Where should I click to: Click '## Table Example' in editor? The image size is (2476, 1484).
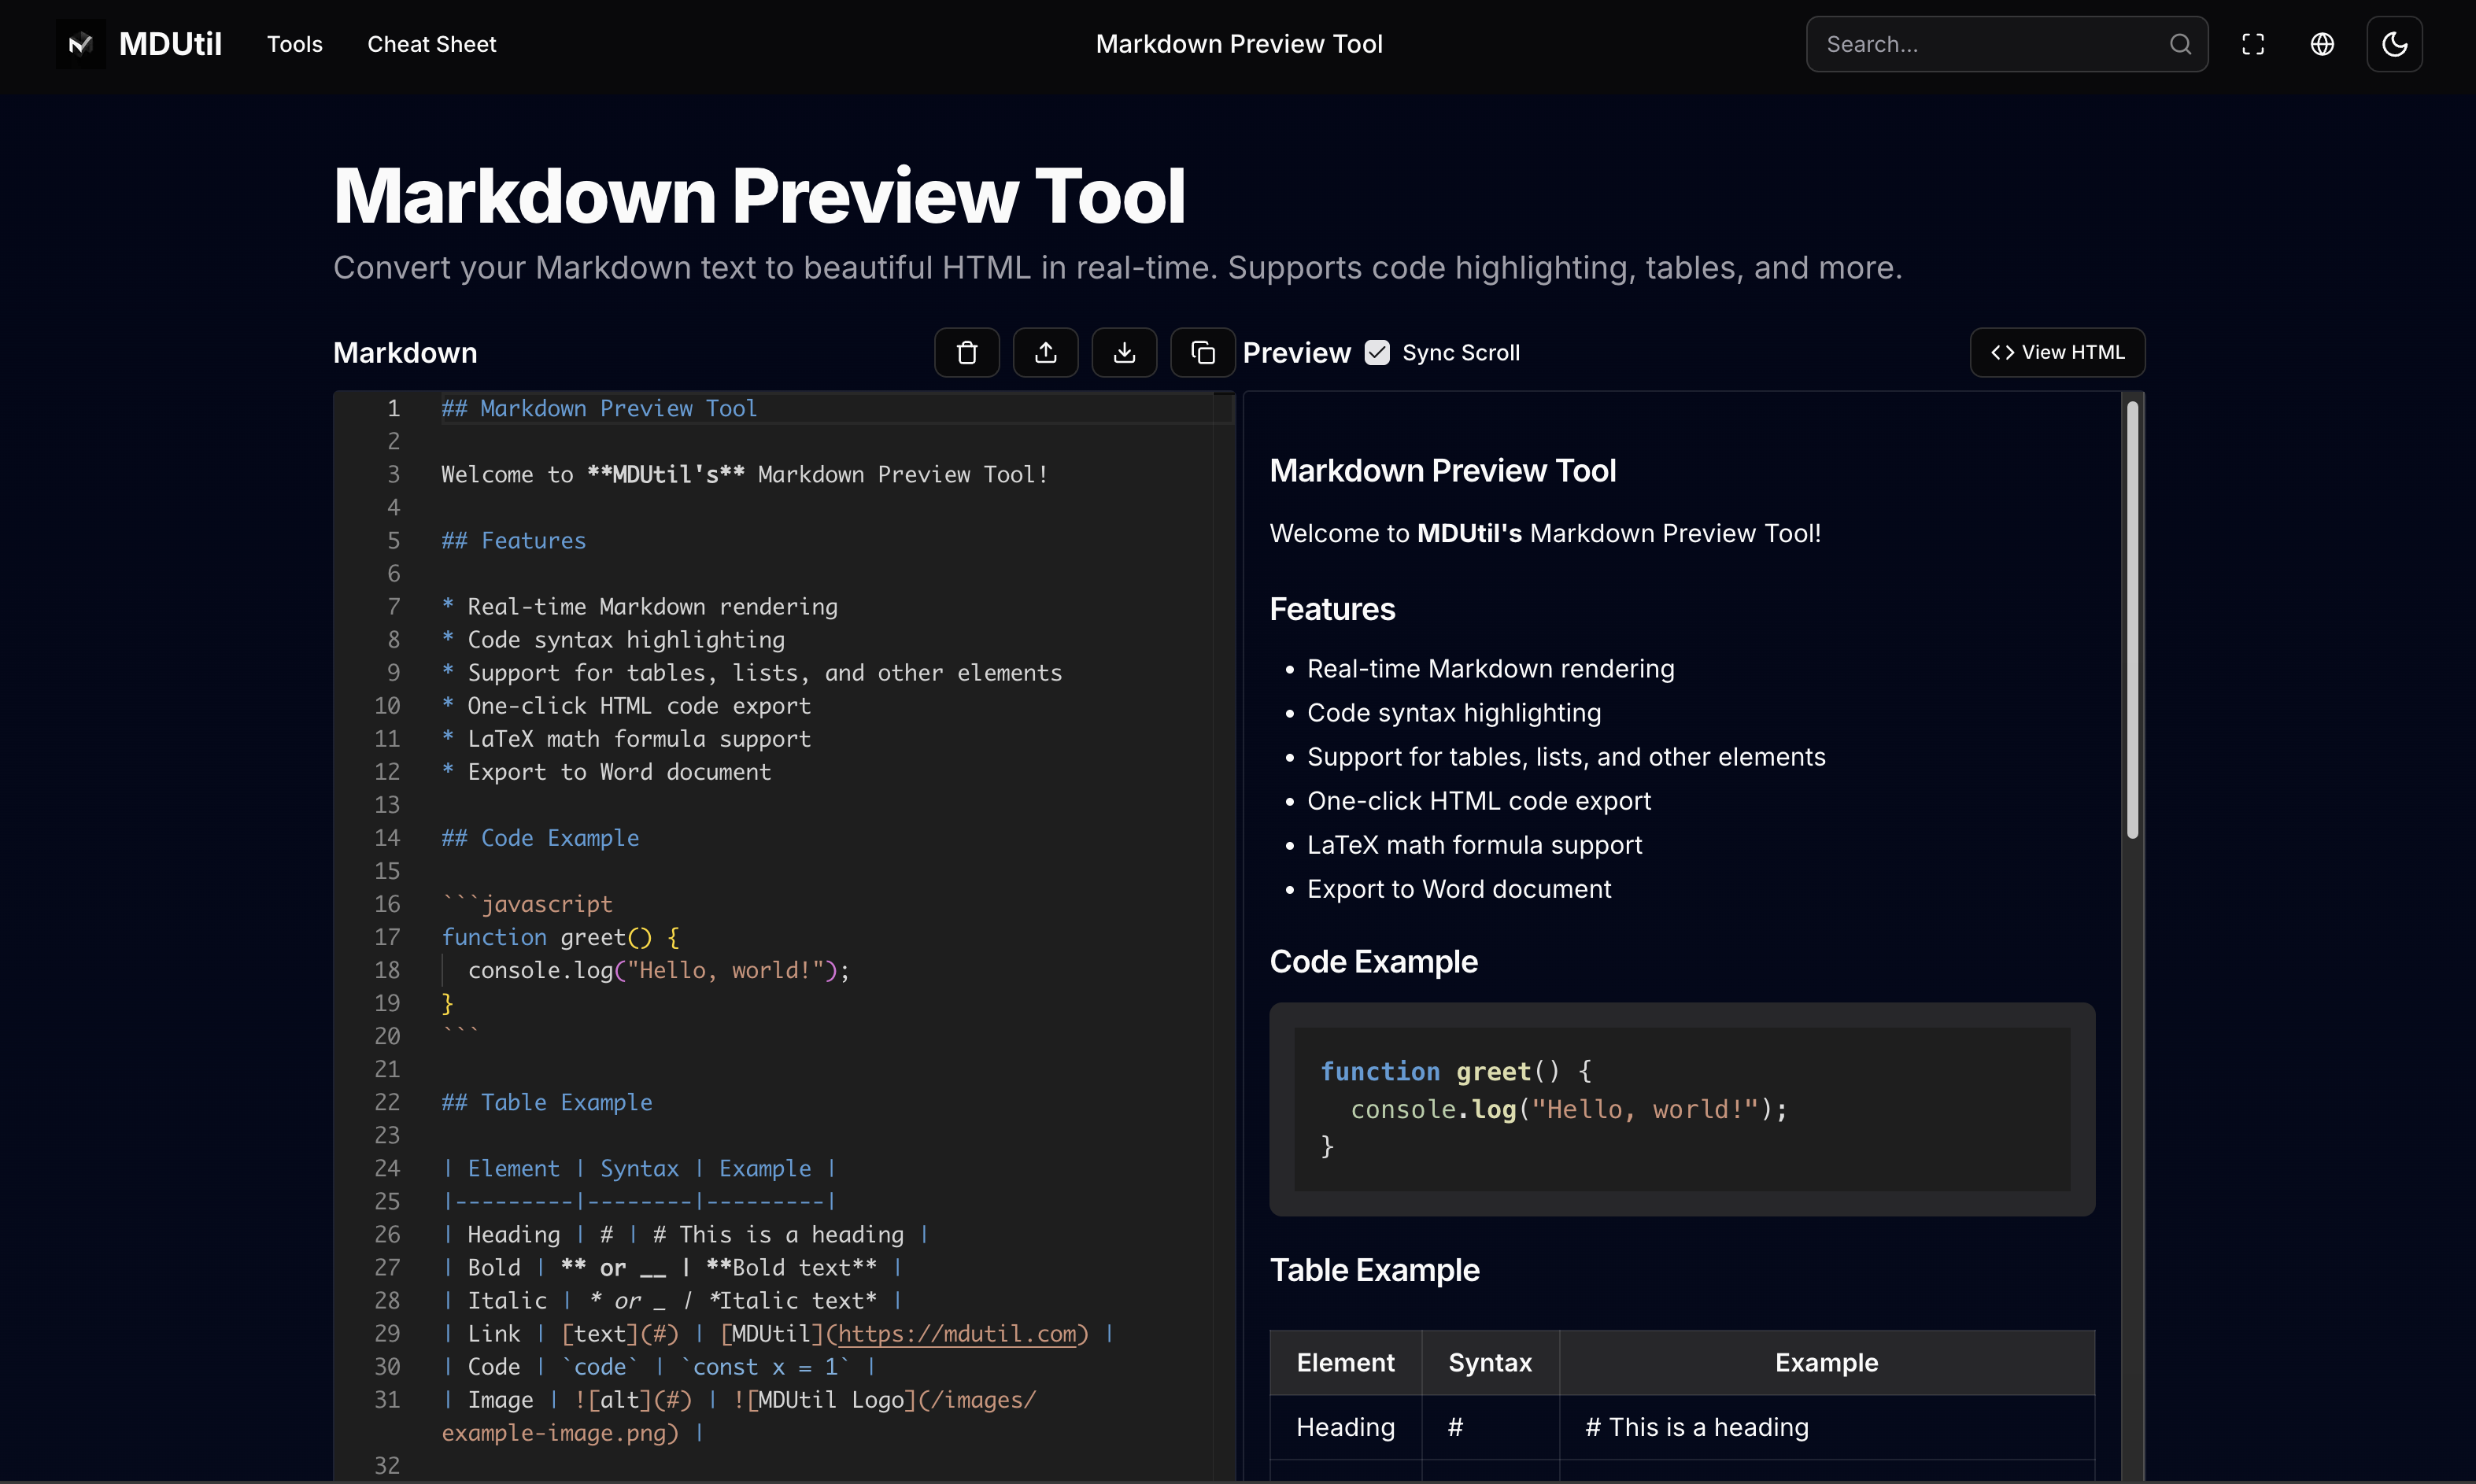[x=547, y=1102]
